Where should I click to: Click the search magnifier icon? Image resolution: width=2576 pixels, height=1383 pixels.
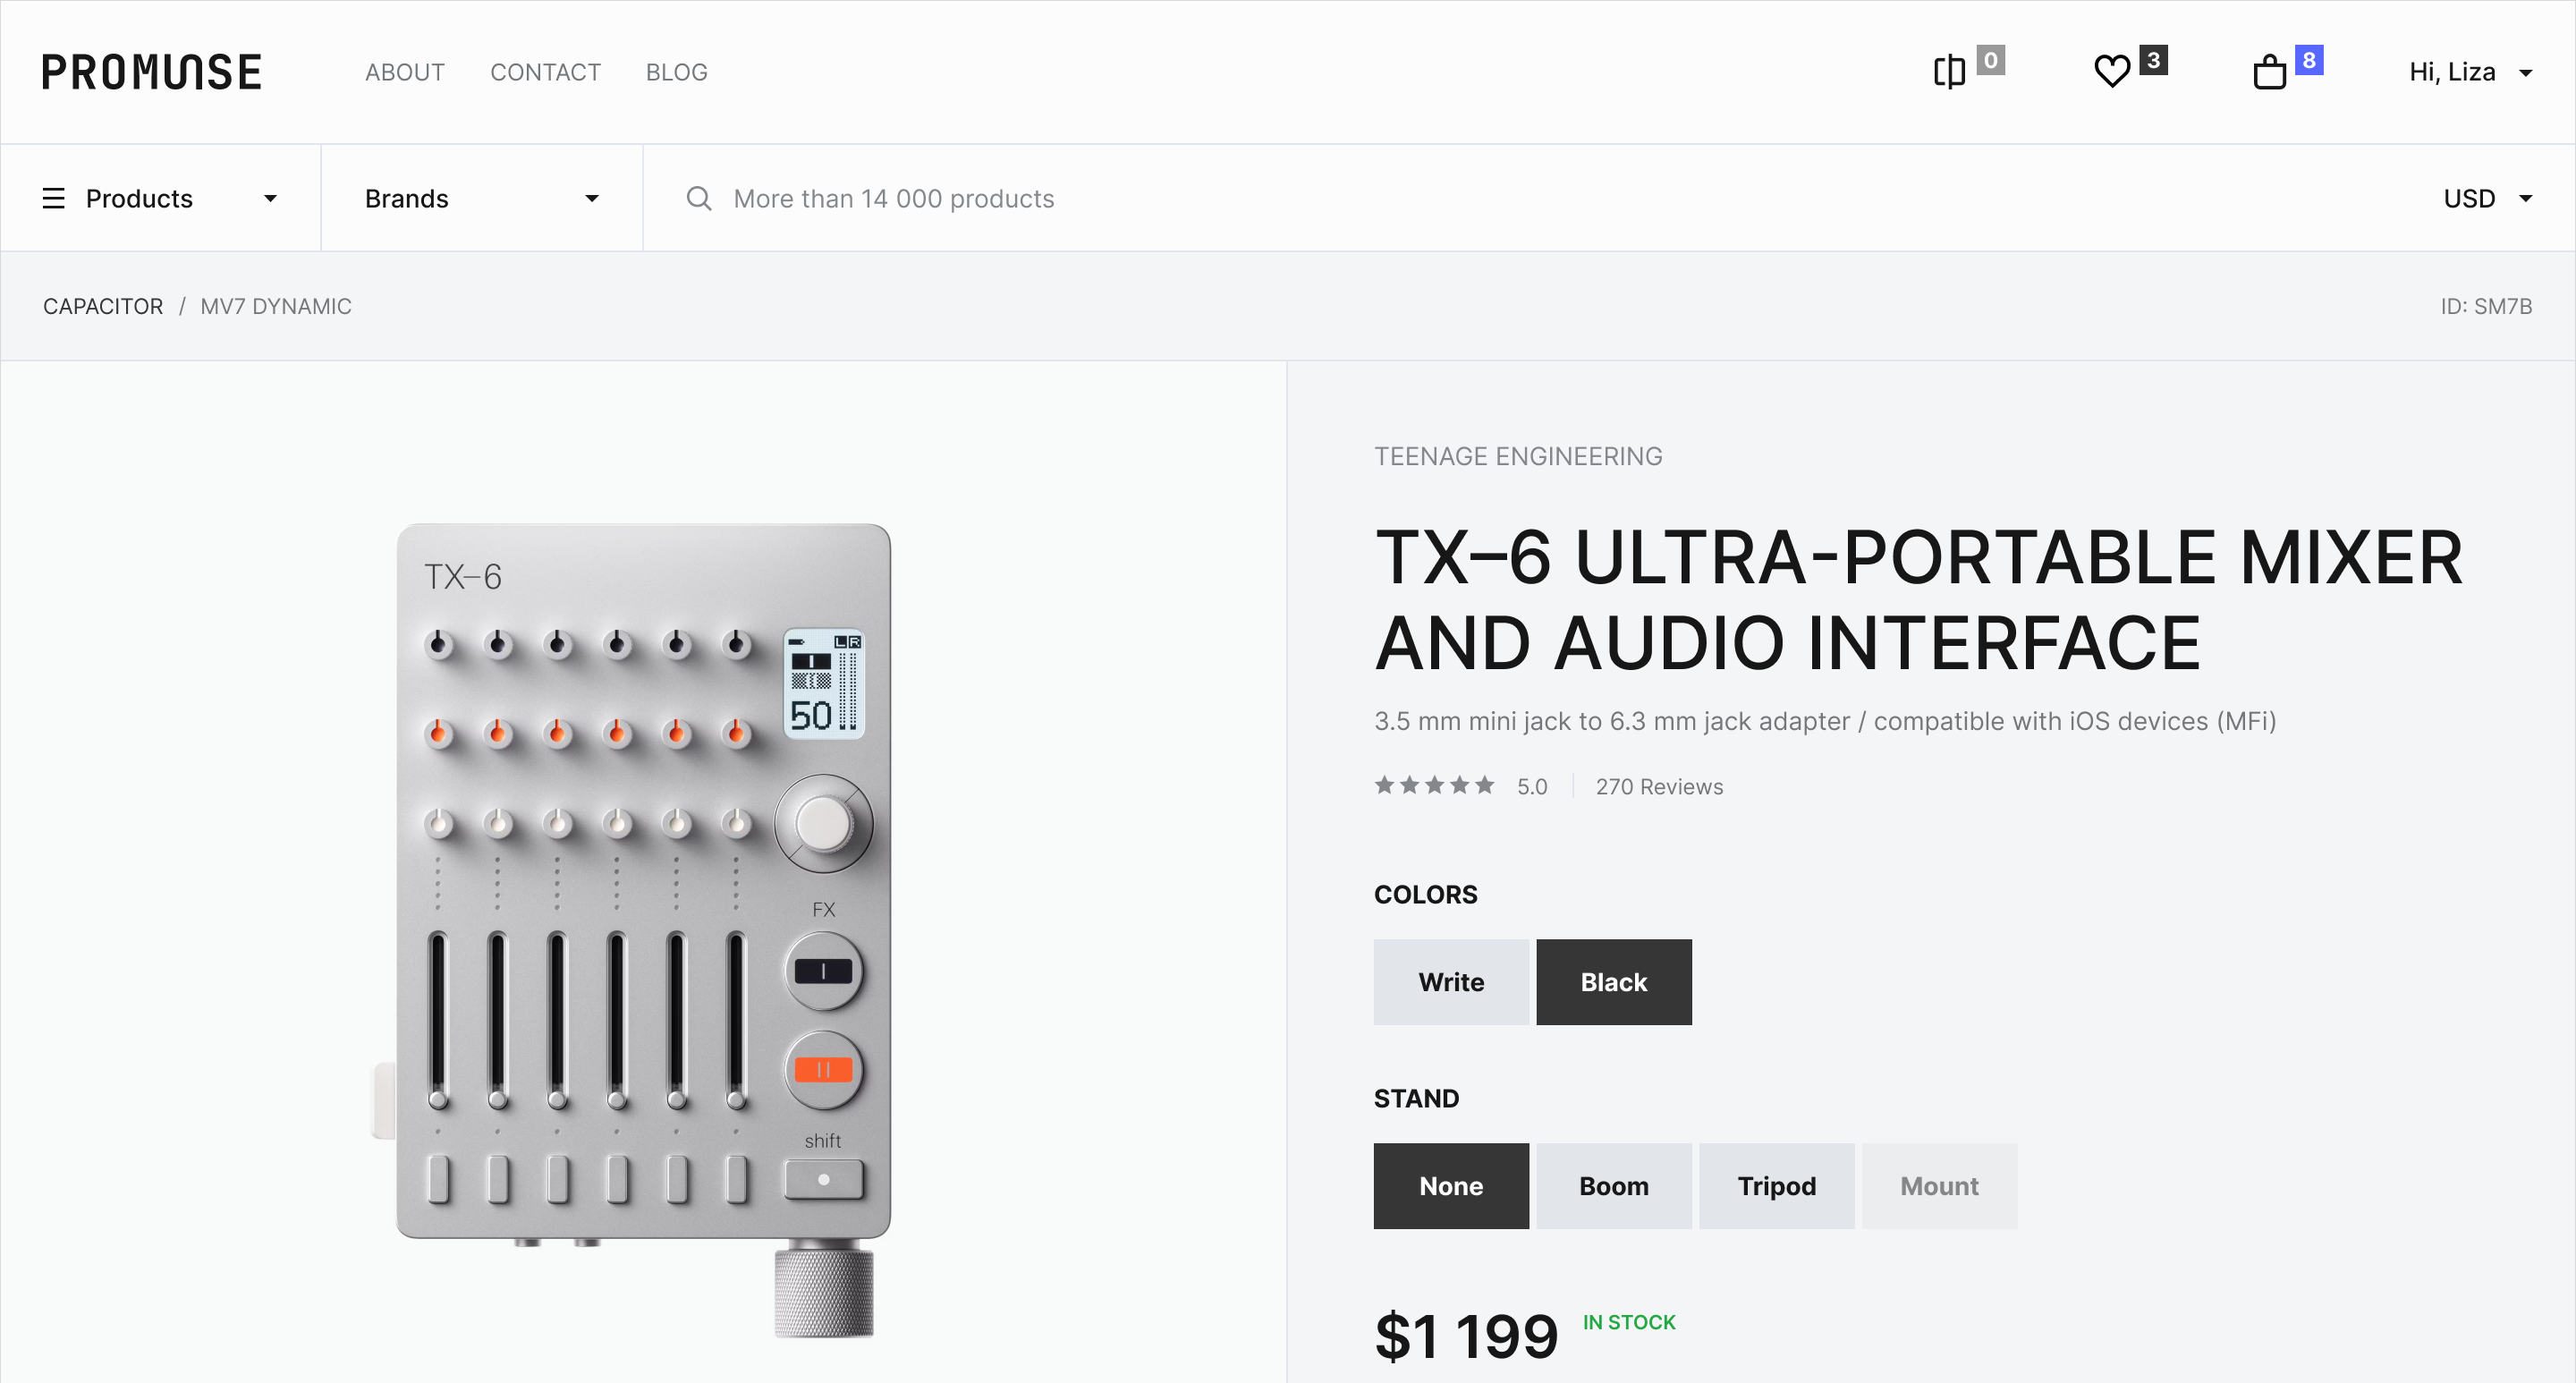coord(699,198)
